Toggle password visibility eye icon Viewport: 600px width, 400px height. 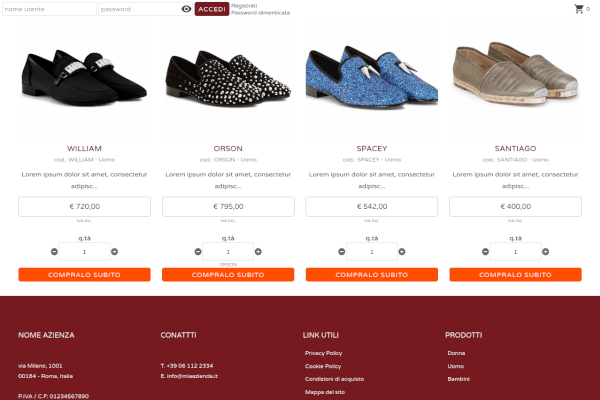click(x=186, y=9)
